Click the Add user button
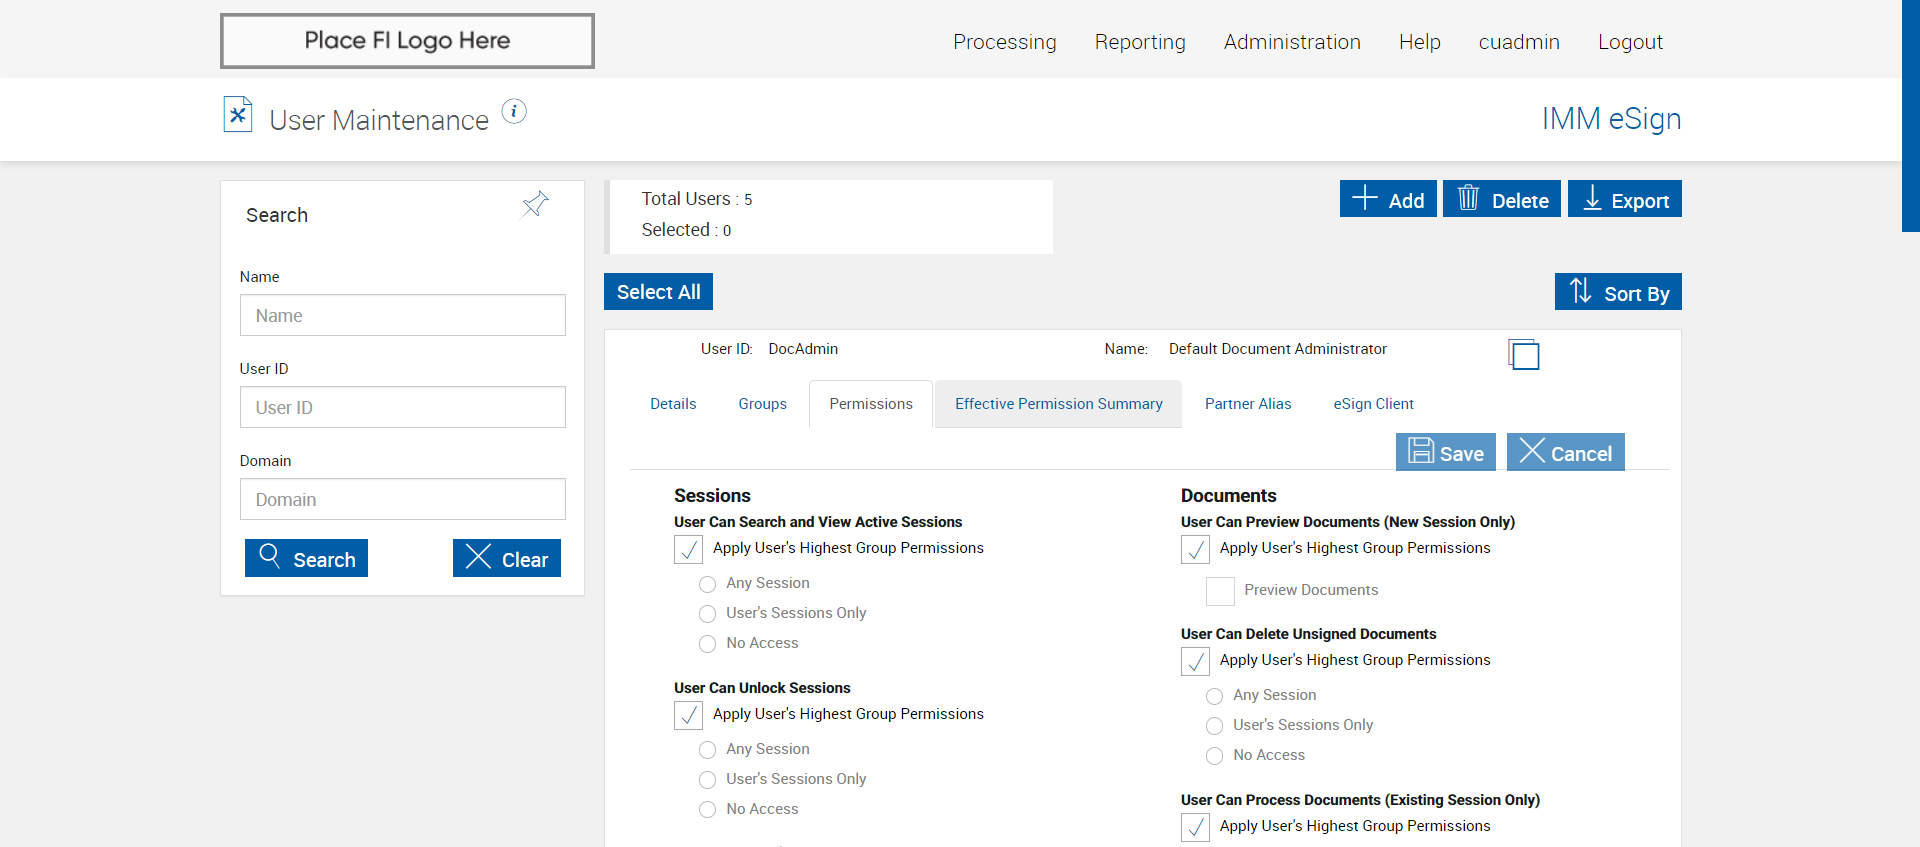Image resolution: width=1920 pixels, height=847 pixels. click(x=1388, y=199)
